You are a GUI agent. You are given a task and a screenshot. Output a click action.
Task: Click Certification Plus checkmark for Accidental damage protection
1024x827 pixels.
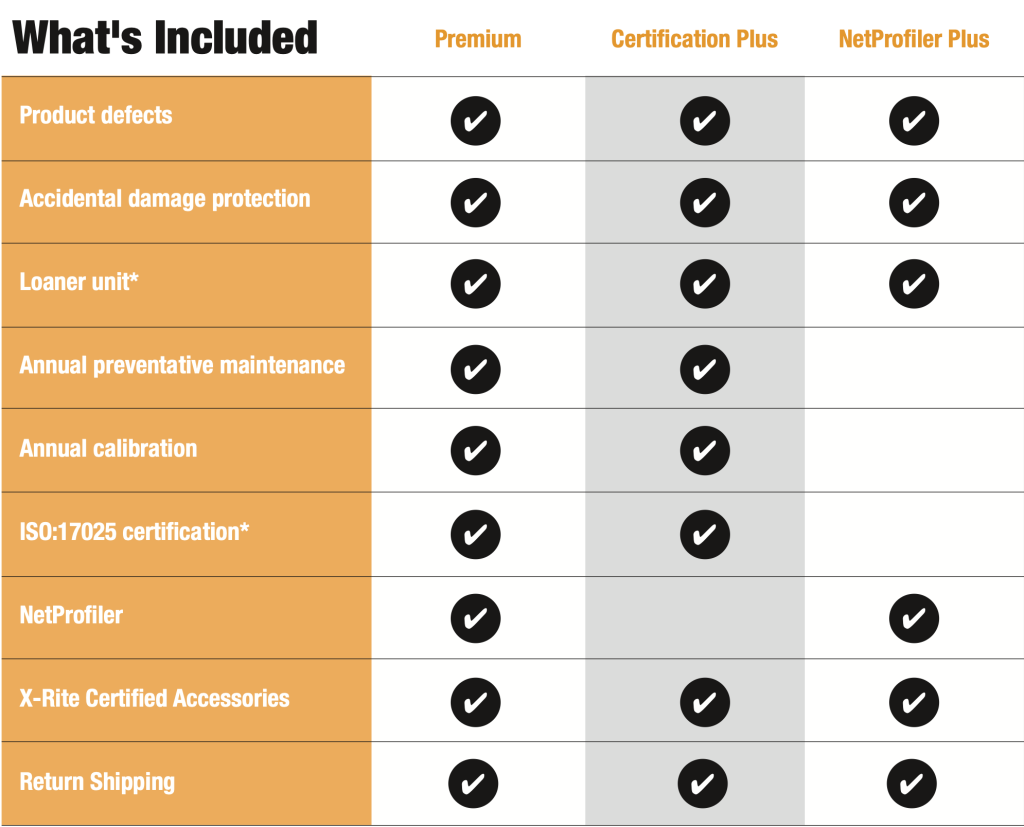[x=704, y=203]
